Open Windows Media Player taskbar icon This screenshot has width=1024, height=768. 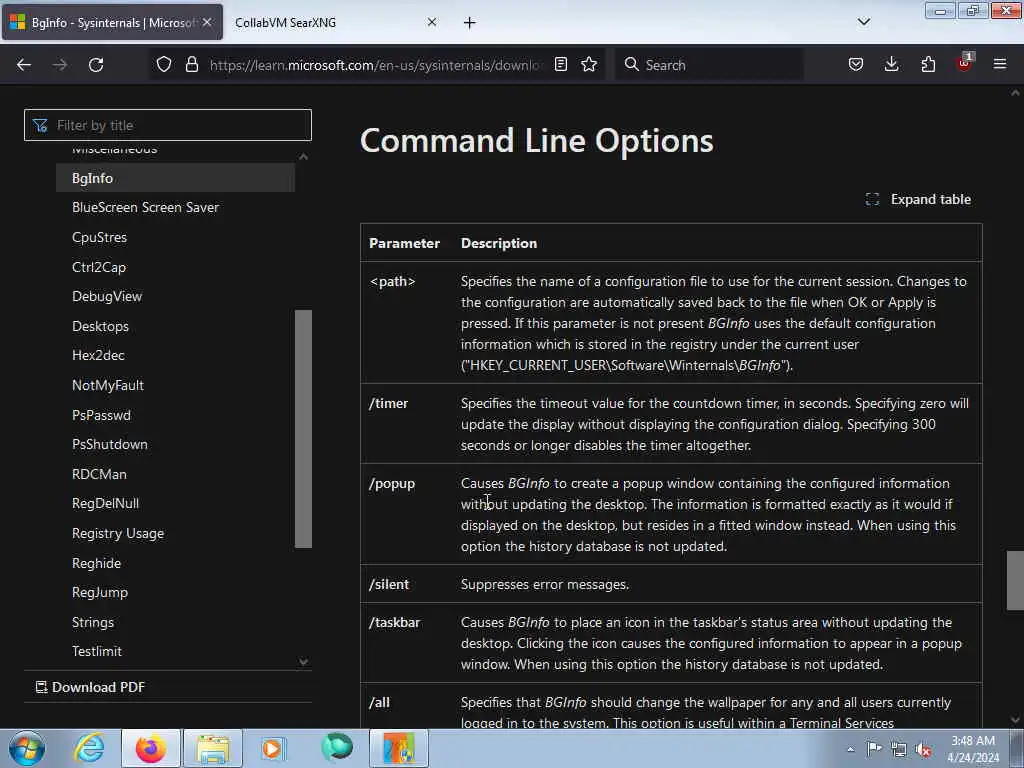click(x=273, y=748)
